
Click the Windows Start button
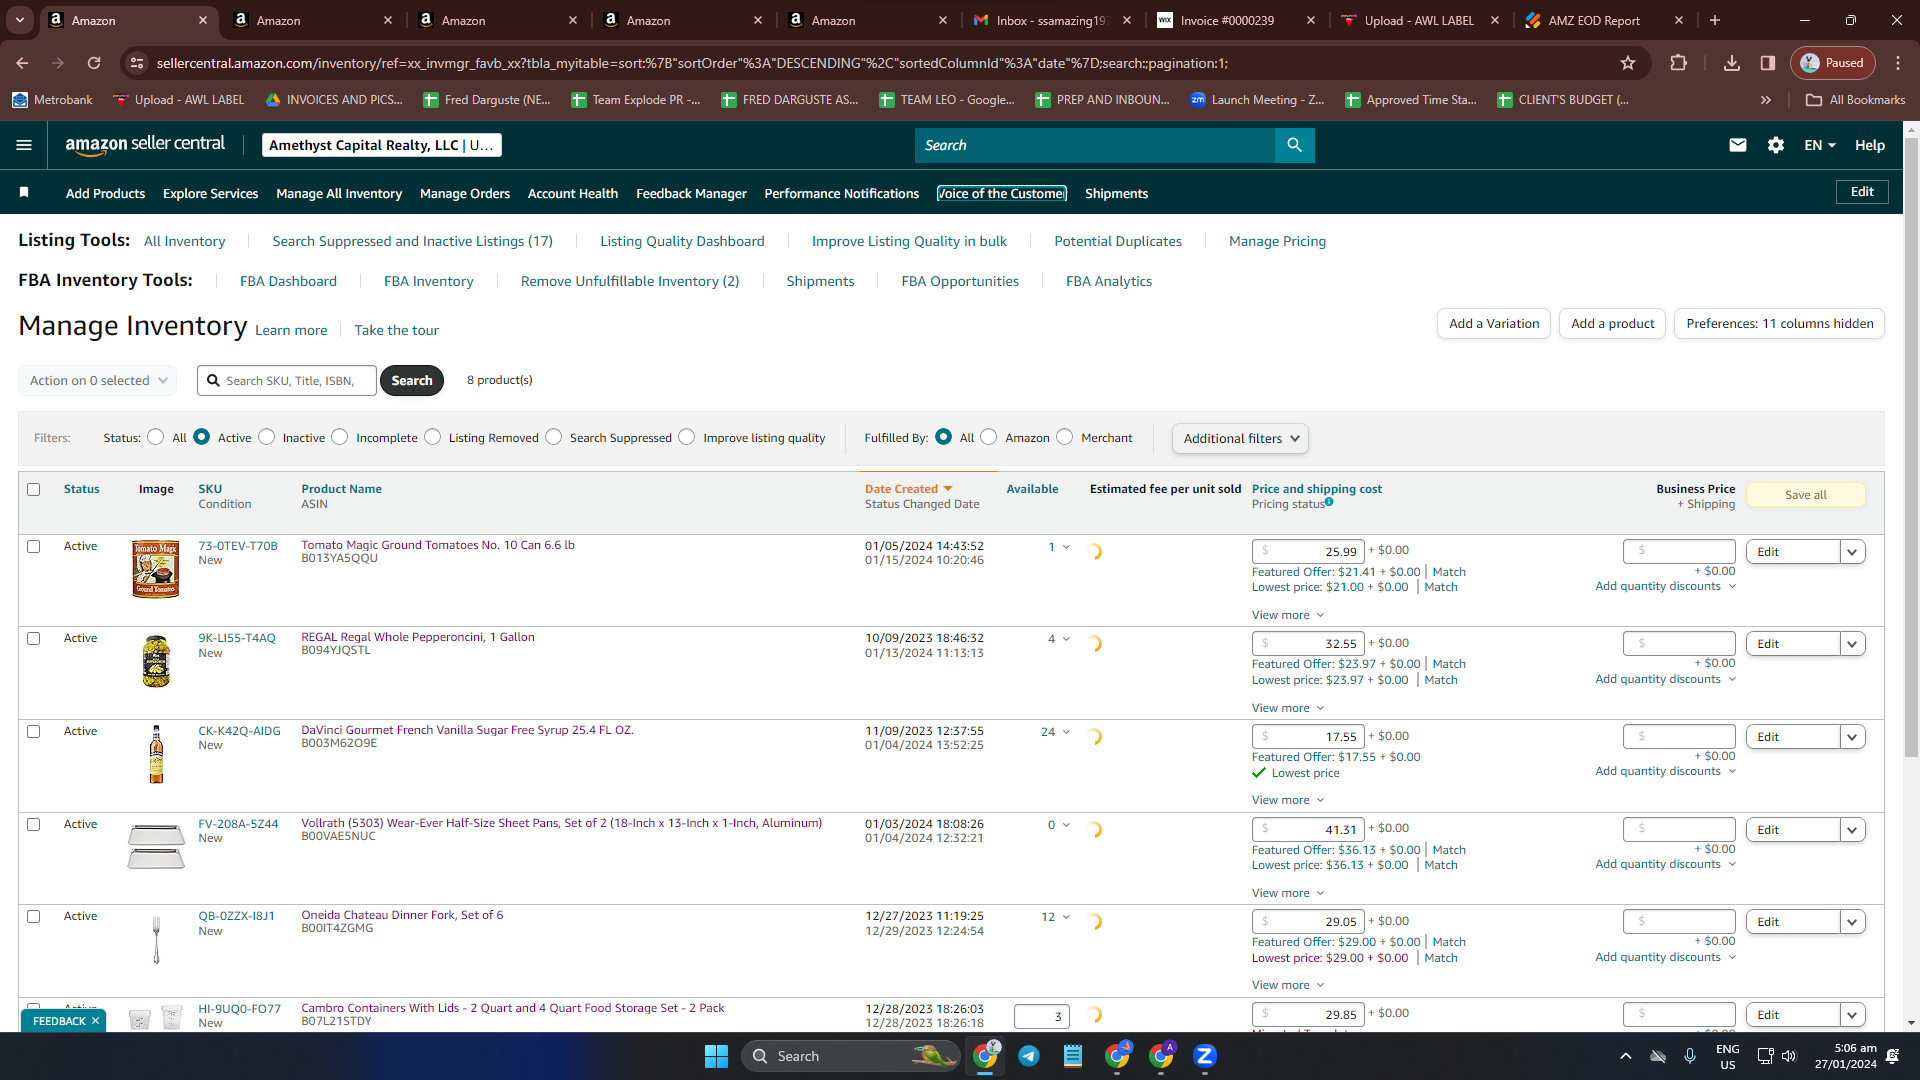[716, 1056]
